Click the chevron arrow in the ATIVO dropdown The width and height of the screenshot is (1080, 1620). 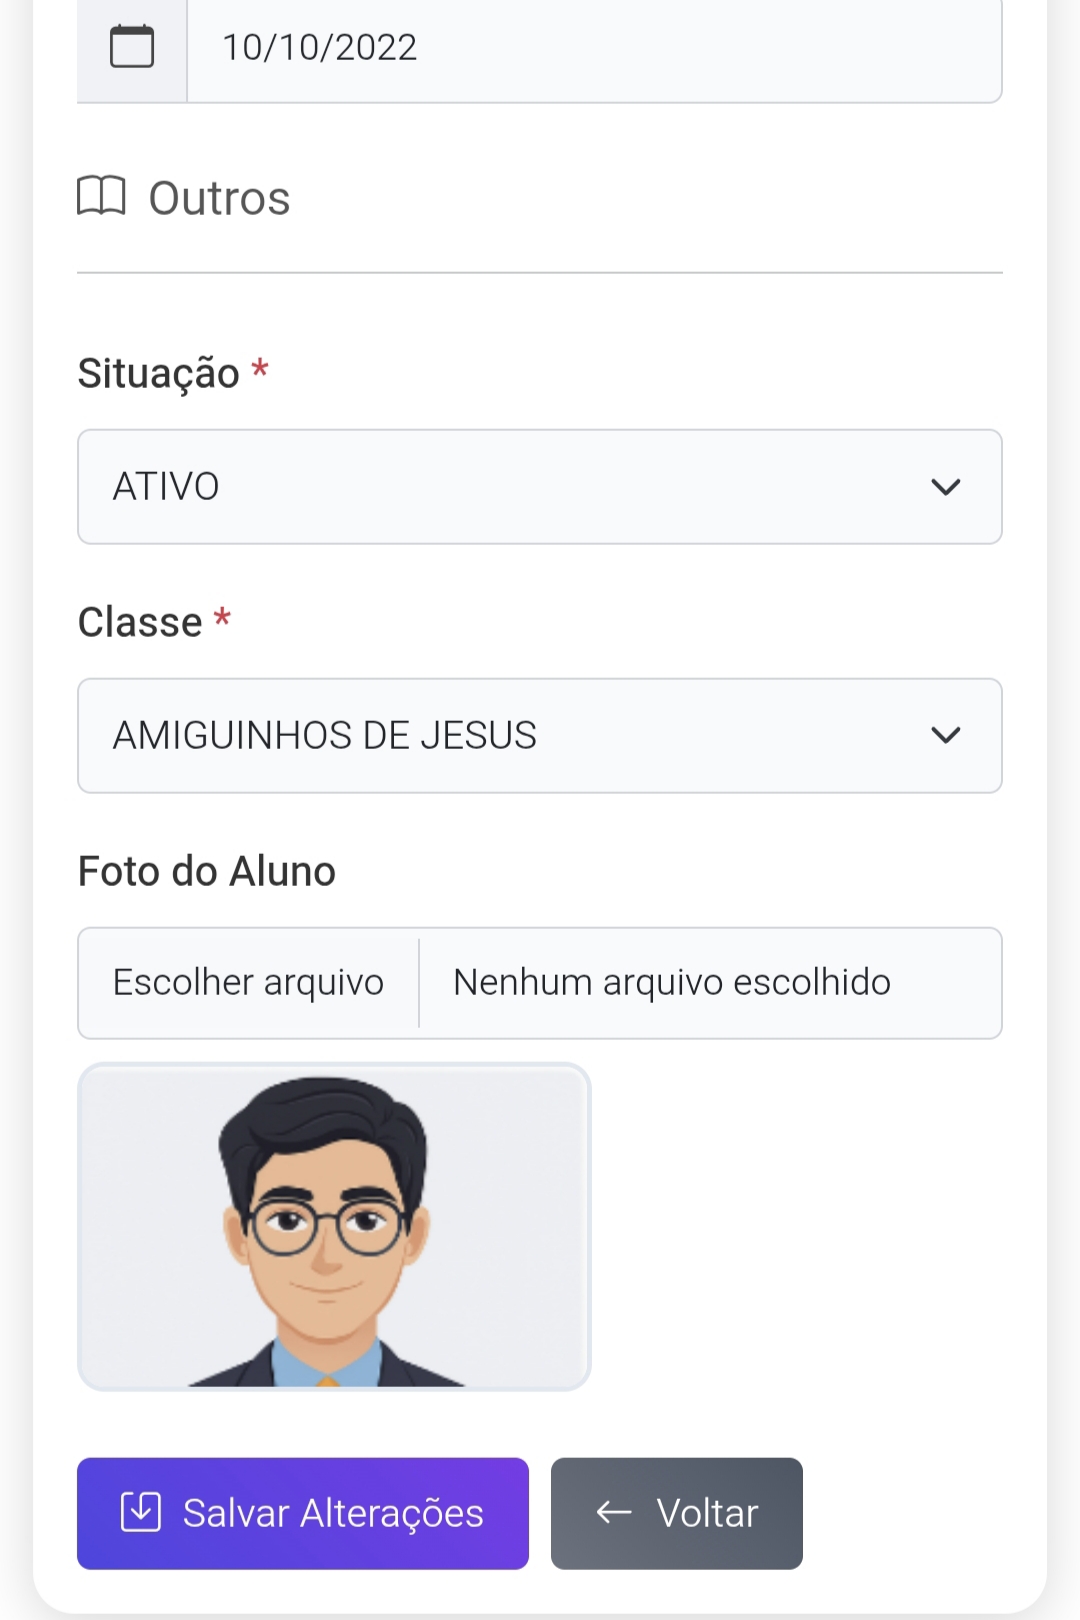pyautogui.click(x=945, y=487)
